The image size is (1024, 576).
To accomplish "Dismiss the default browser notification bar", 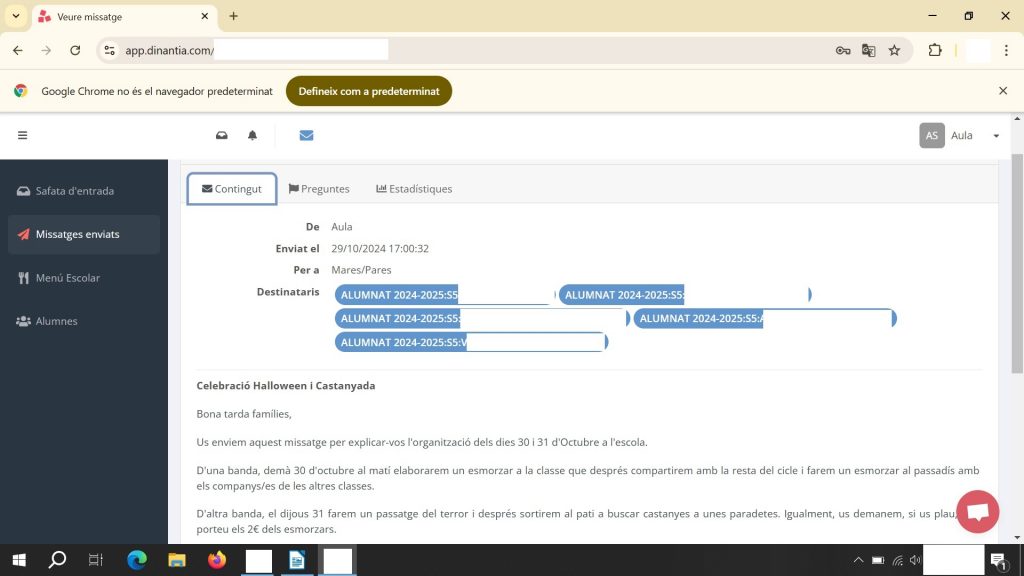I will coord(1003,91).
